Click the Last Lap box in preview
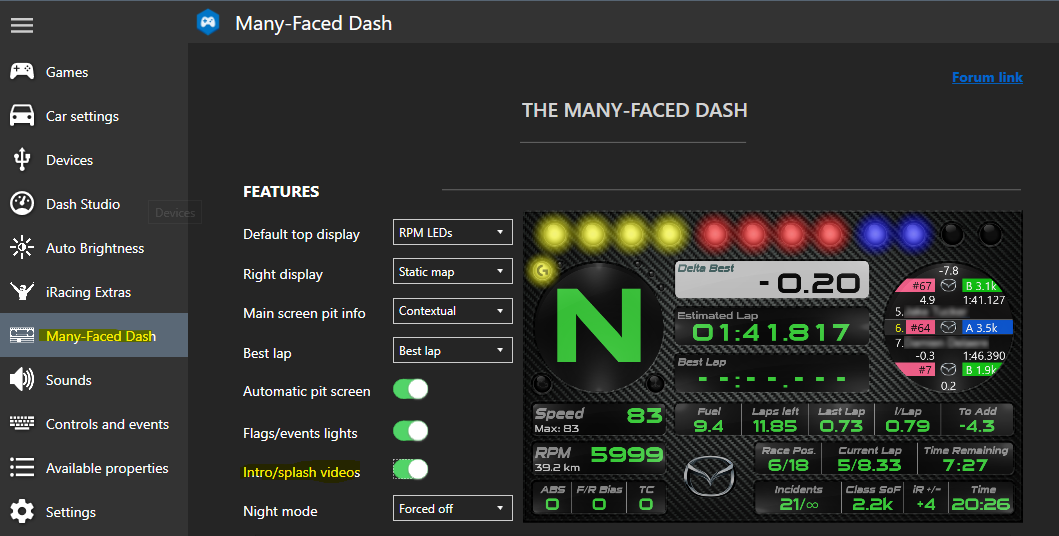 tap(841, 420)
